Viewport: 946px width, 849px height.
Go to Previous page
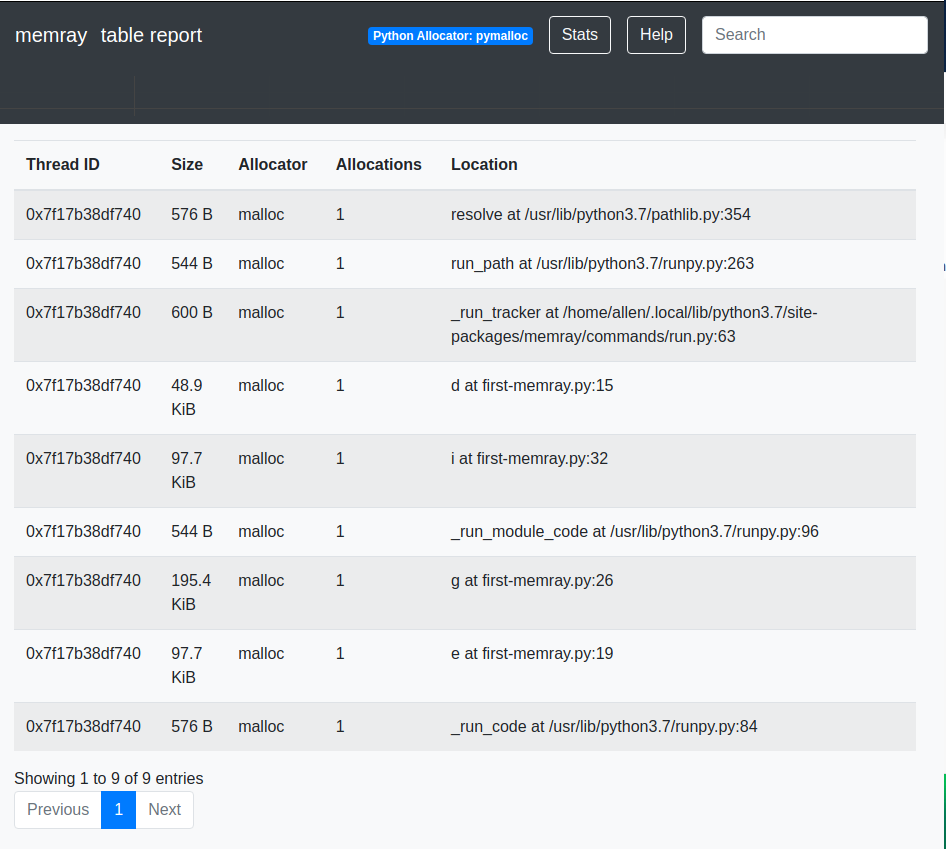(x=58, y=810)
